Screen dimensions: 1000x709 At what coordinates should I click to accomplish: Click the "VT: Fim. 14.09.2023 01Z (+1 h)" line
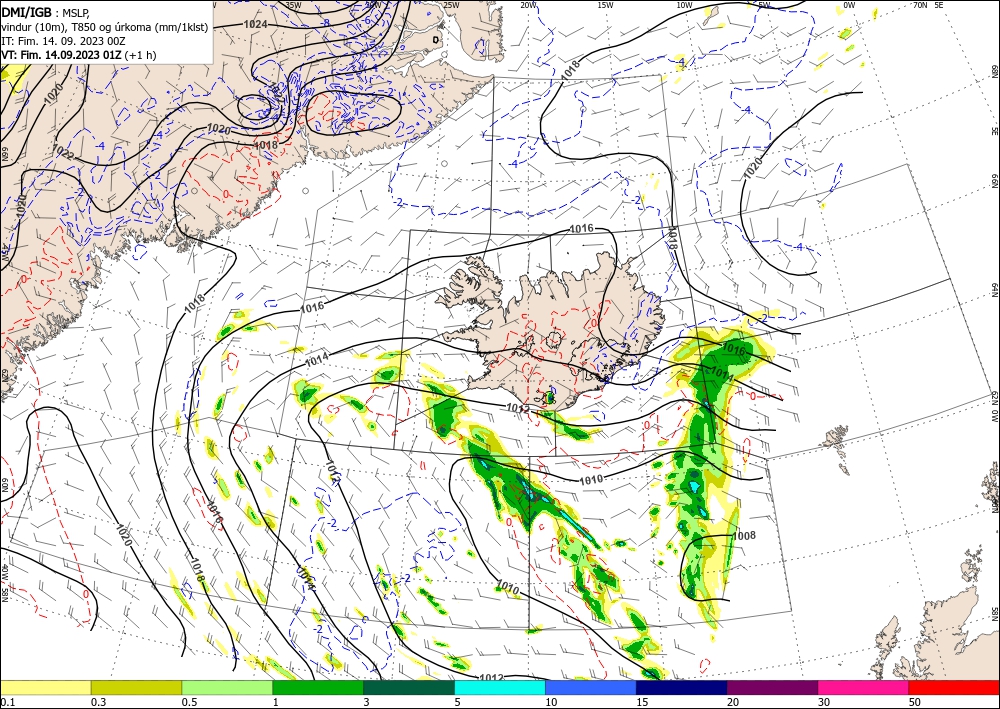point(78,55)
